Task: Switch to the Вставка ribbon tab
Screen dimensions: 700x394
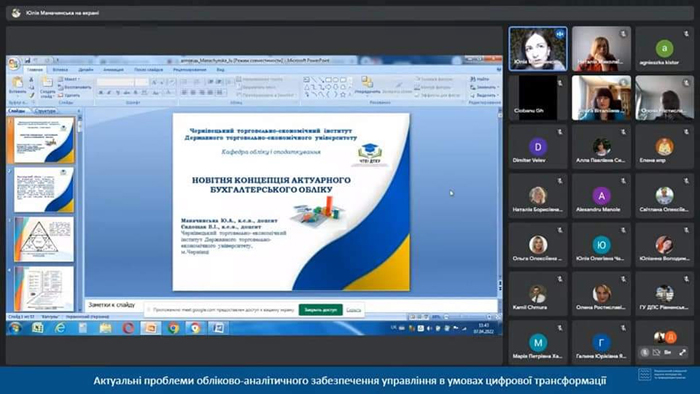Action: (60, 70)
